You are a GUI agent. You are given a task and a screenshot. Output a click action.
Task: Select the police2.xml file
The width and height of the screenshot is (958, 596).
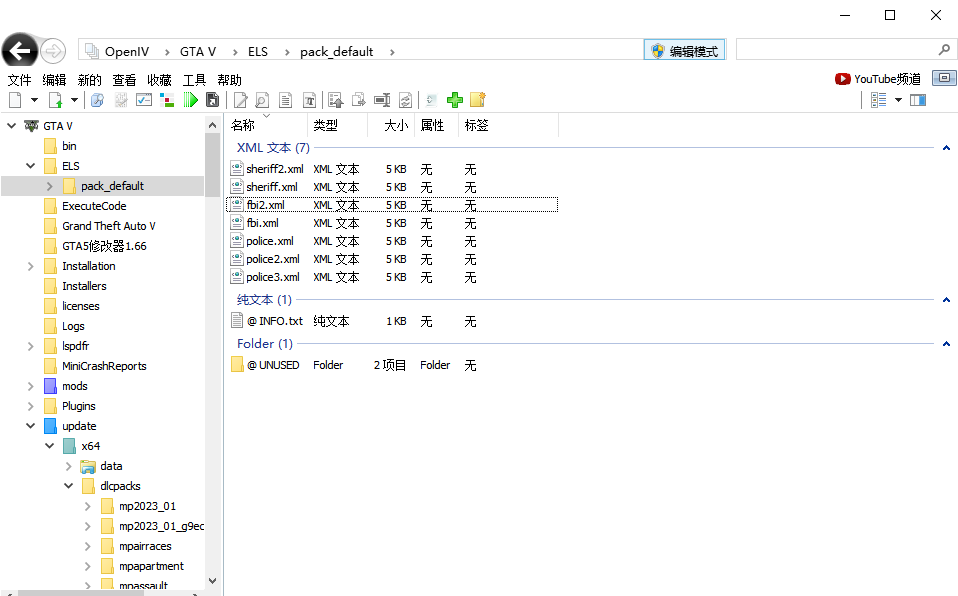point(272,259)
